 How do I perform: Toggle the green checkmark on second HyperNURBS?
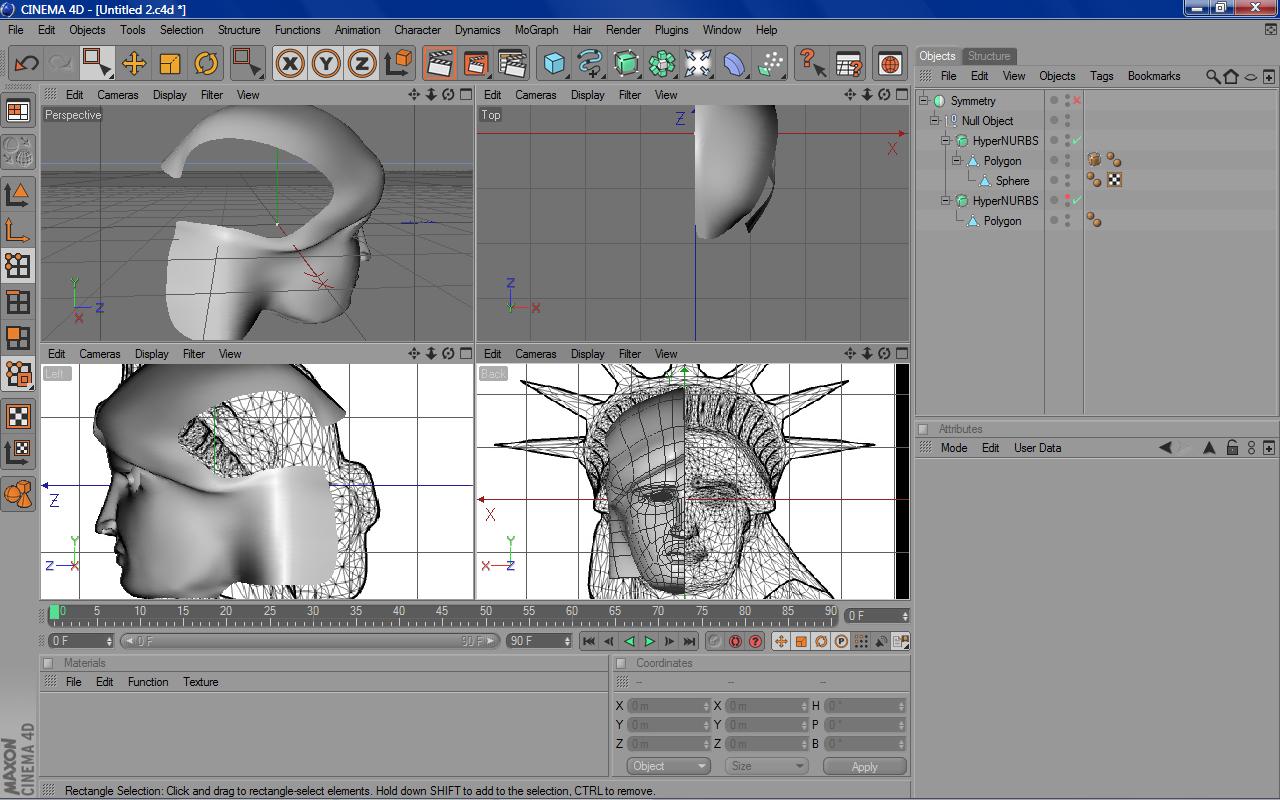tap(1077, 201)
